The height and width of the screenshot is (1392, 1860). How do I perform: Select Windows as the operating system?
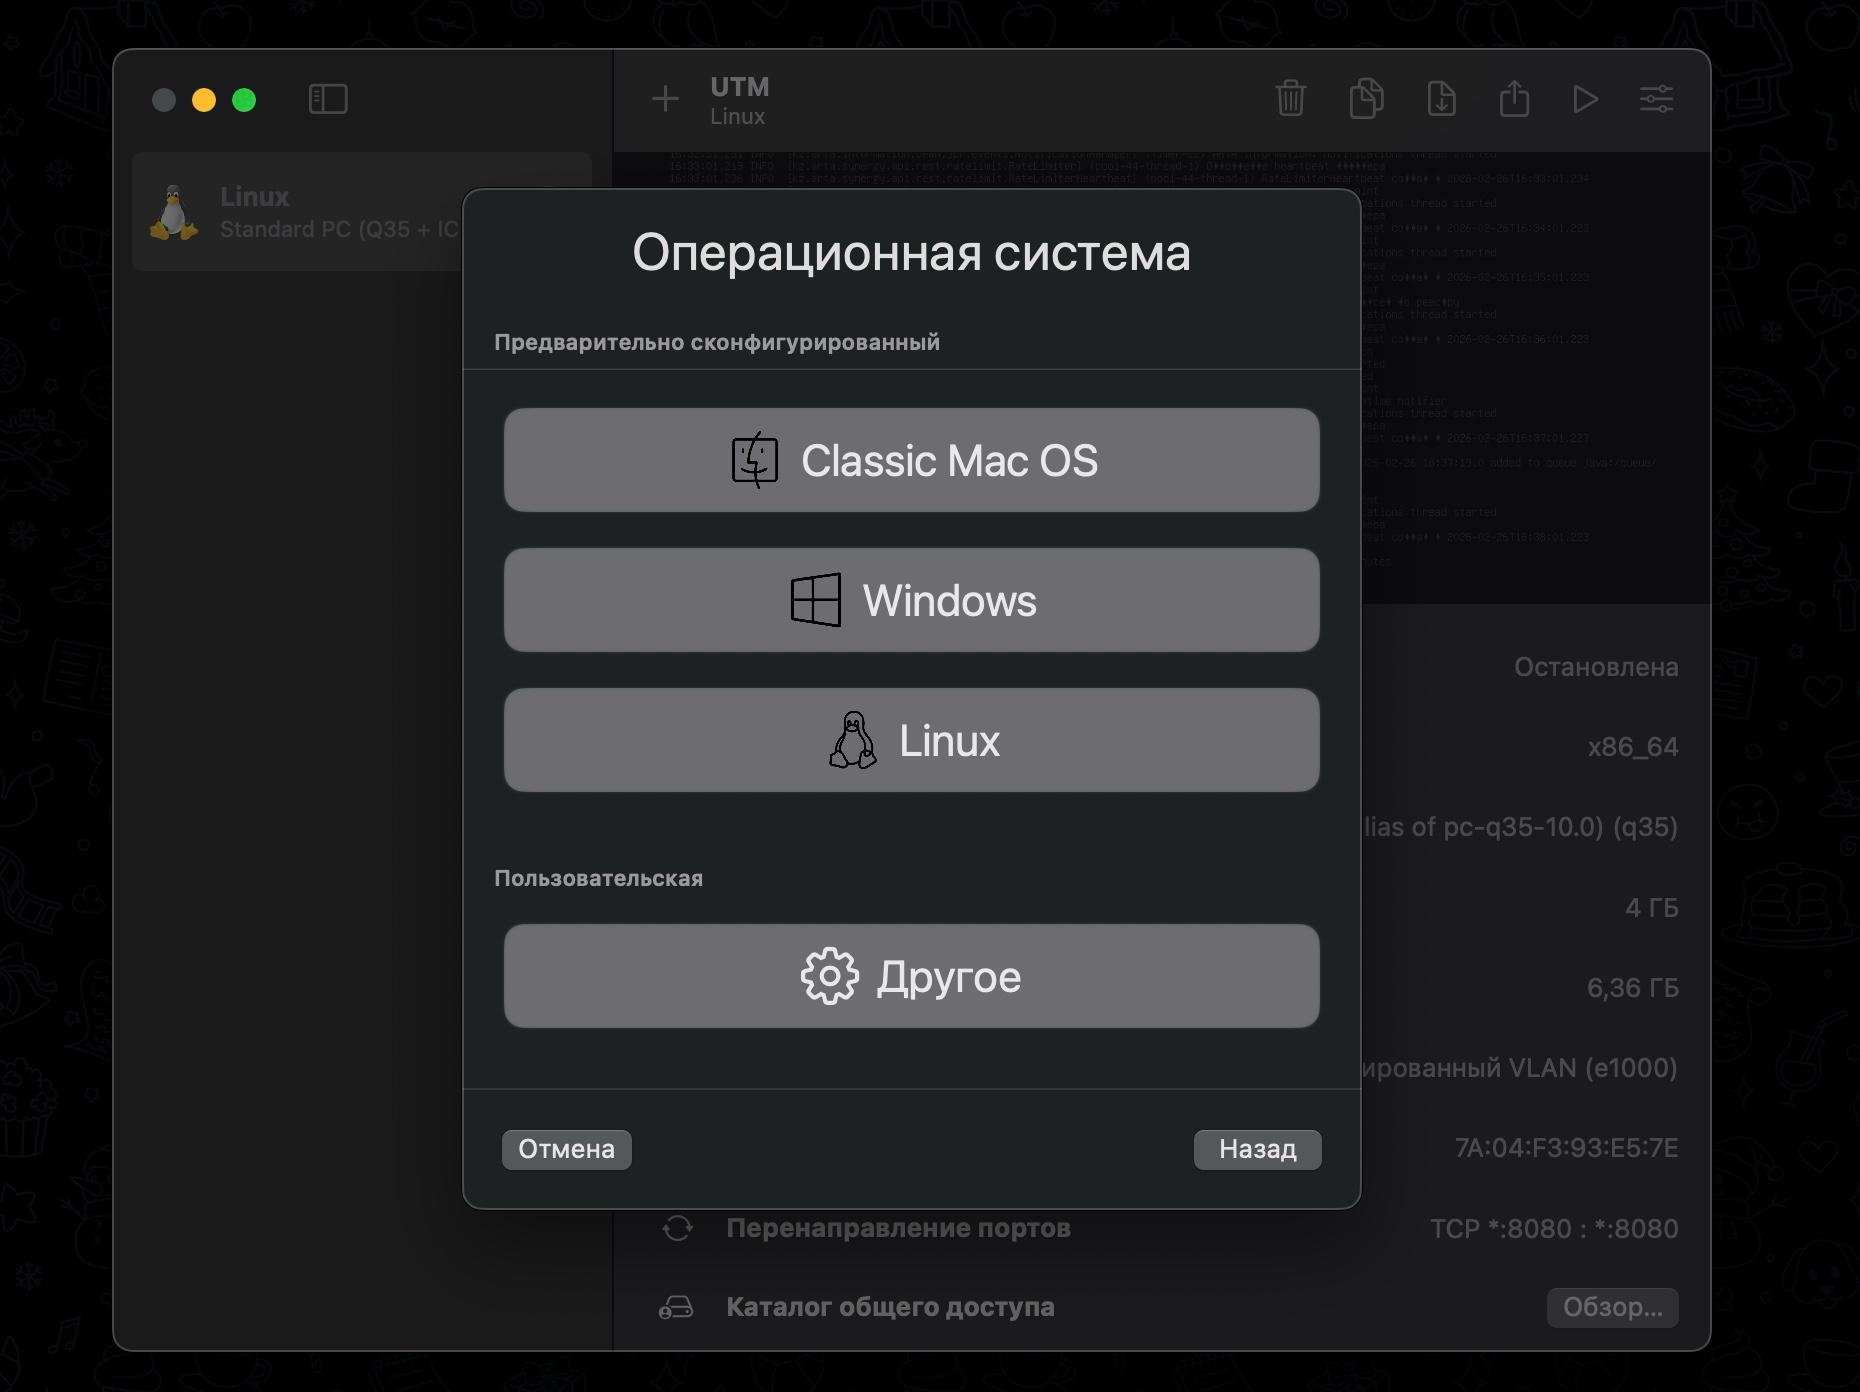coord(911,600)
